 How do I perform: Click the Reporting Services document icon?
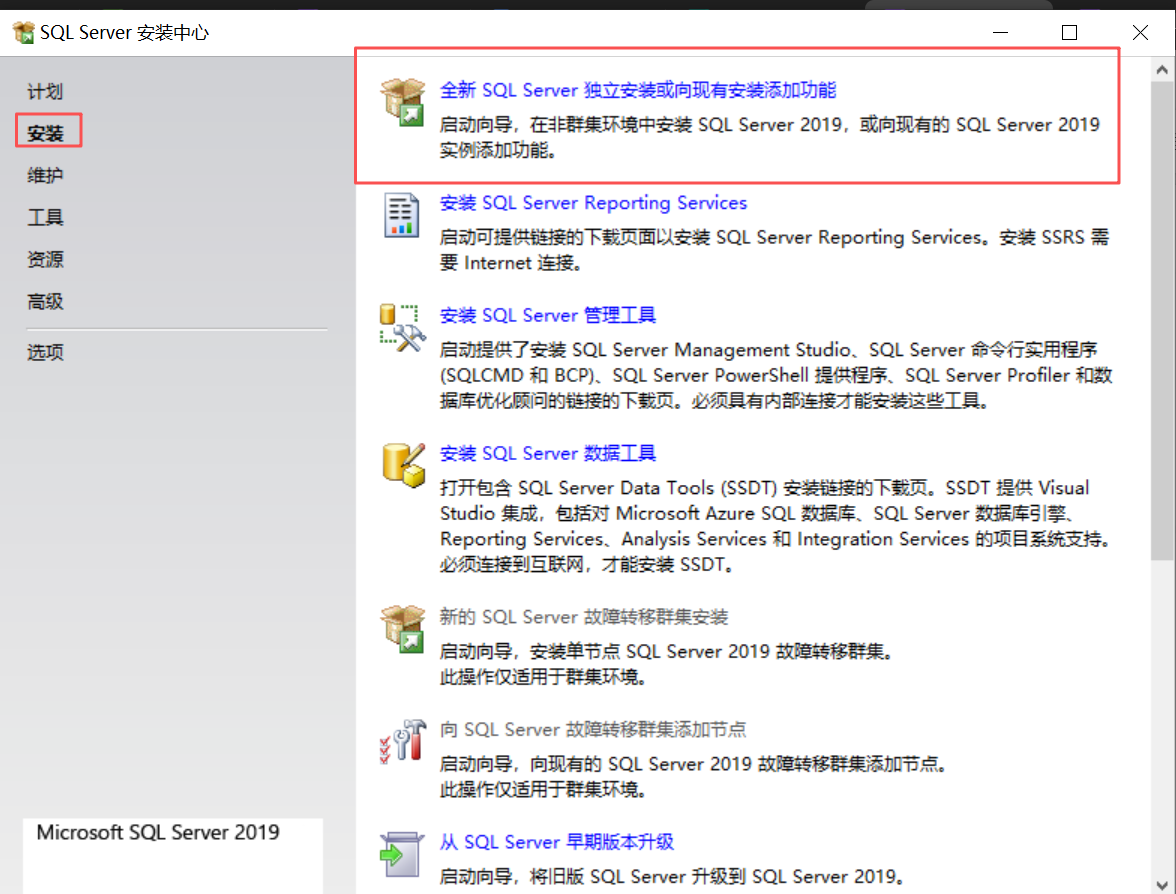click(x=401, y=215)
